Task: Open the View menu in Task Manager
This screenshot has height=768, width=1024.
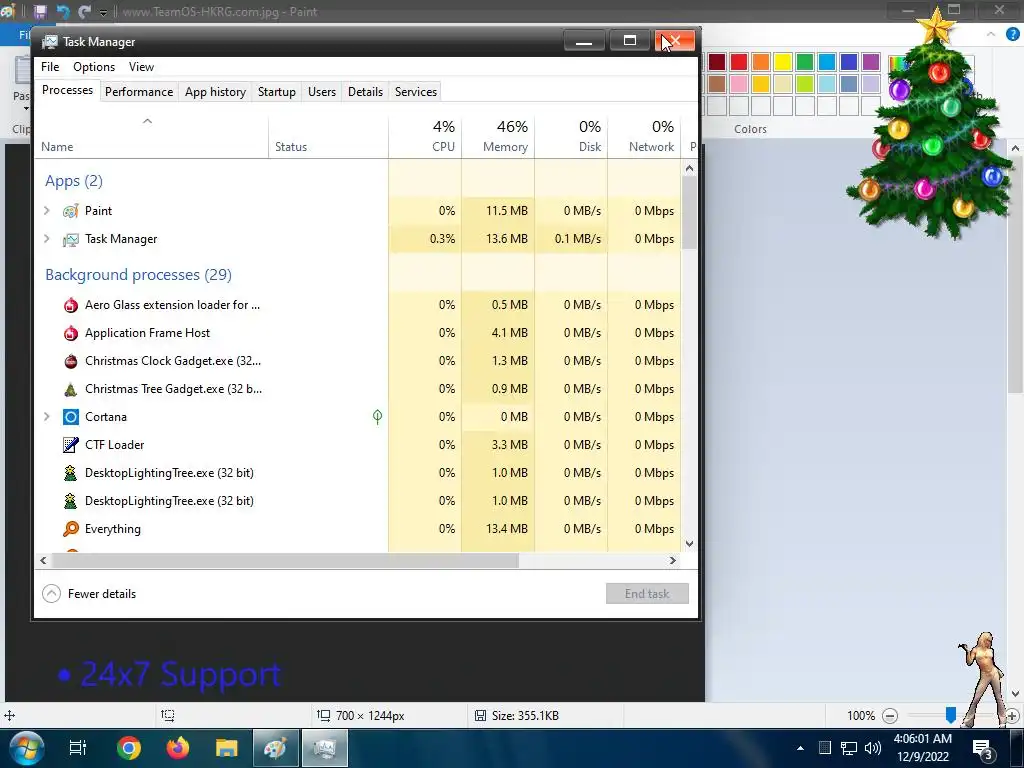Action: point(141,67)
